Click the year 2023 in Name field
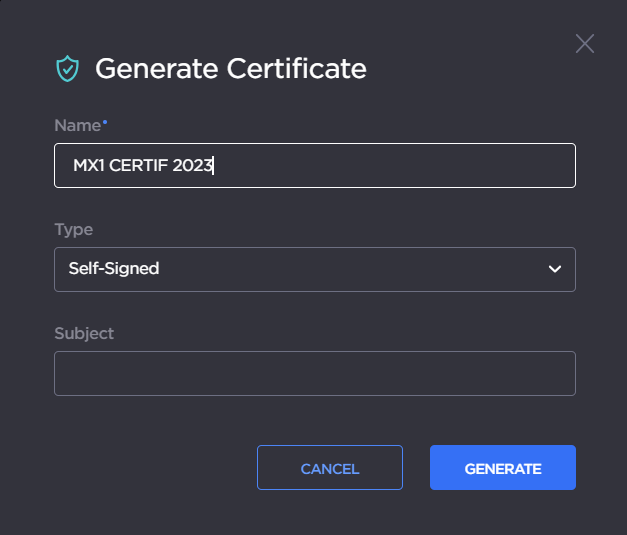 (193, 166)
